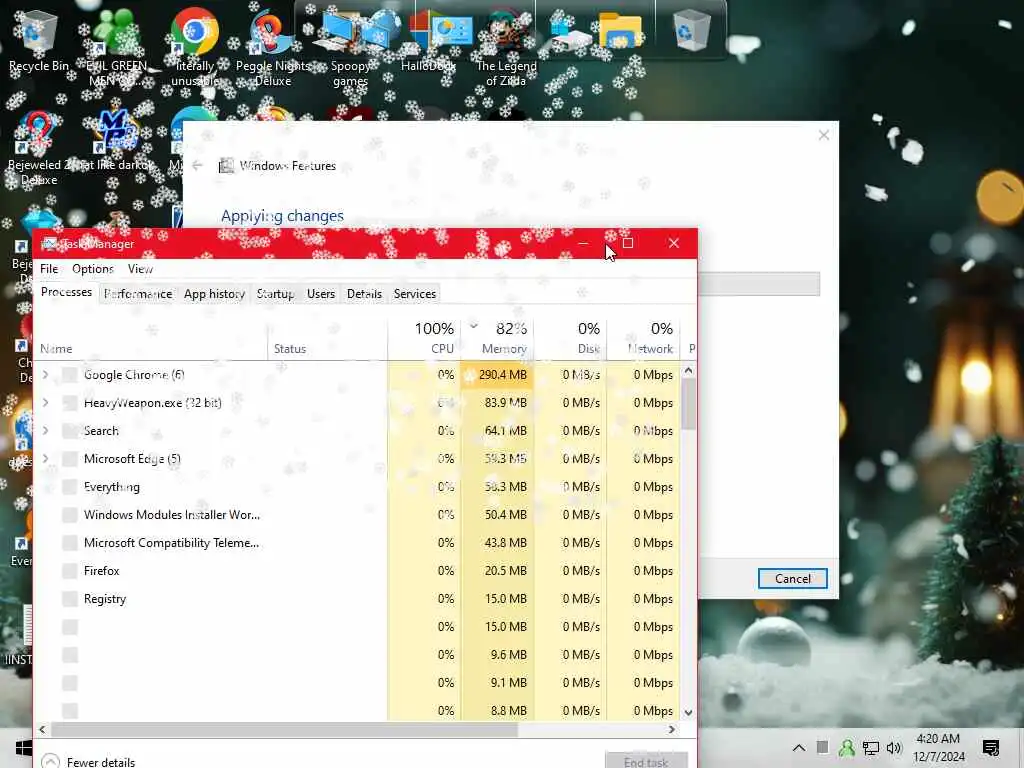Click the Windows Features title icon
Screen dimensions: 1024x768
click(226, 166)
